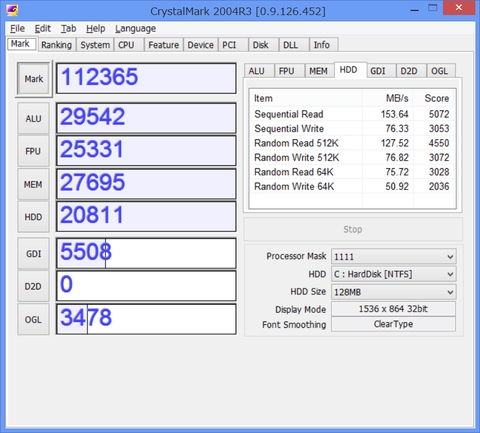
Task: Click the GDI progress score 5508
Action: (146, 253)
